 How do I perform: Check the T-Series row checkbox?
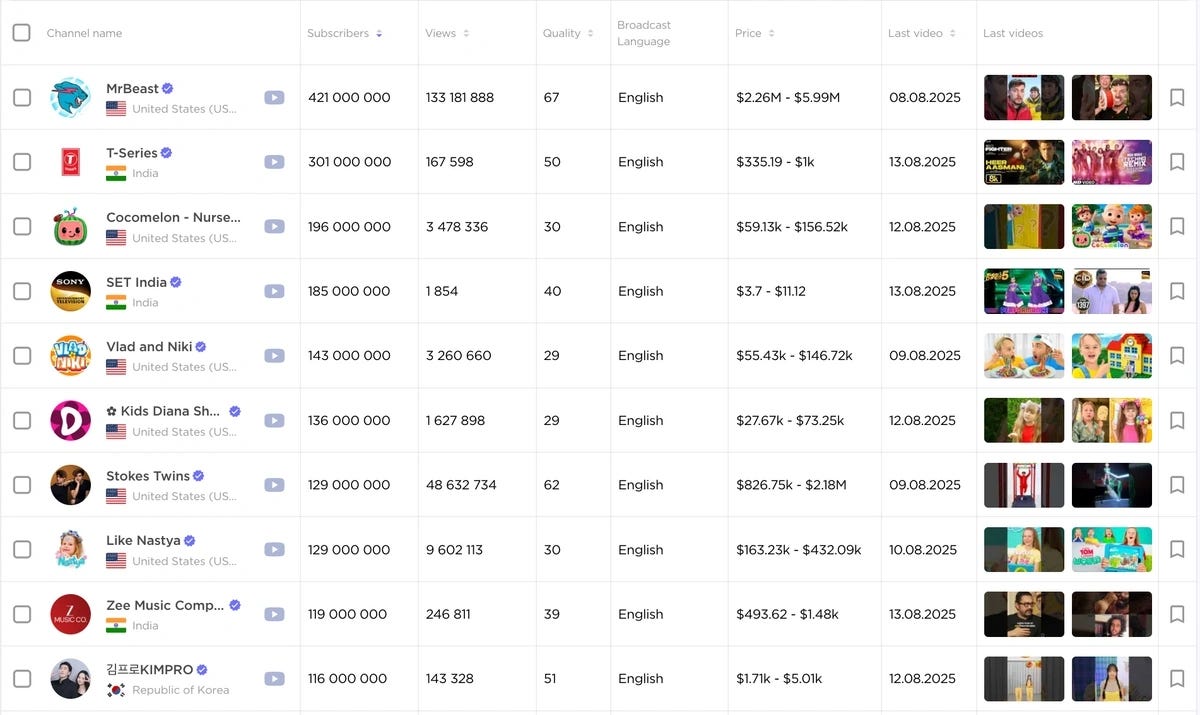(21, 162)
